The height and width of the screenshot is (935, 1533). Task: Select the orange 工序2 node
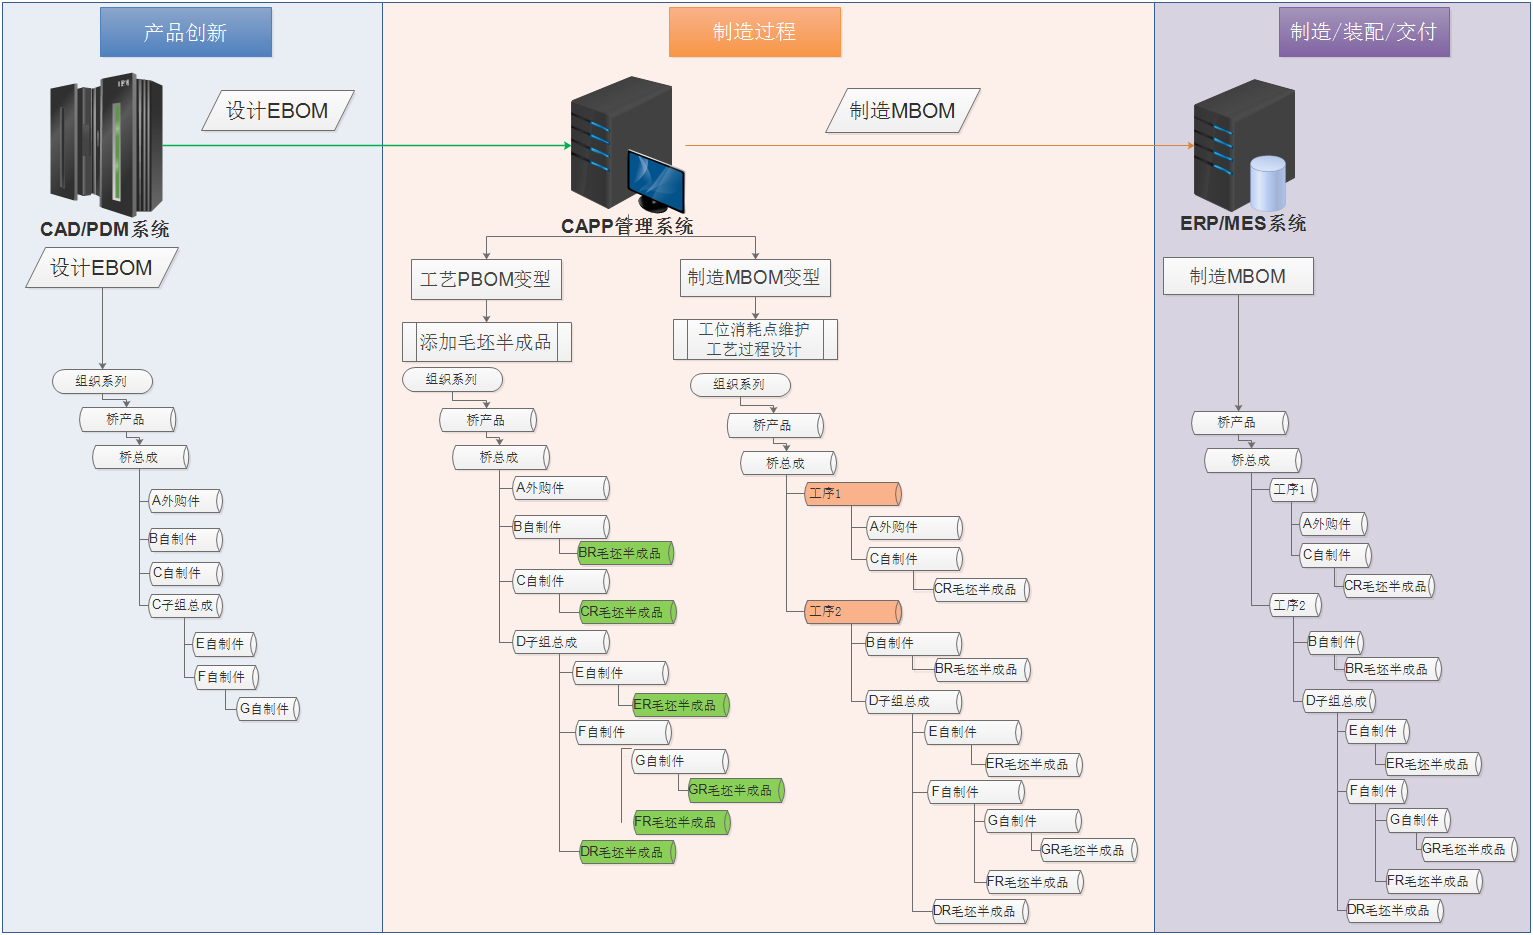(x=853, y=611)
